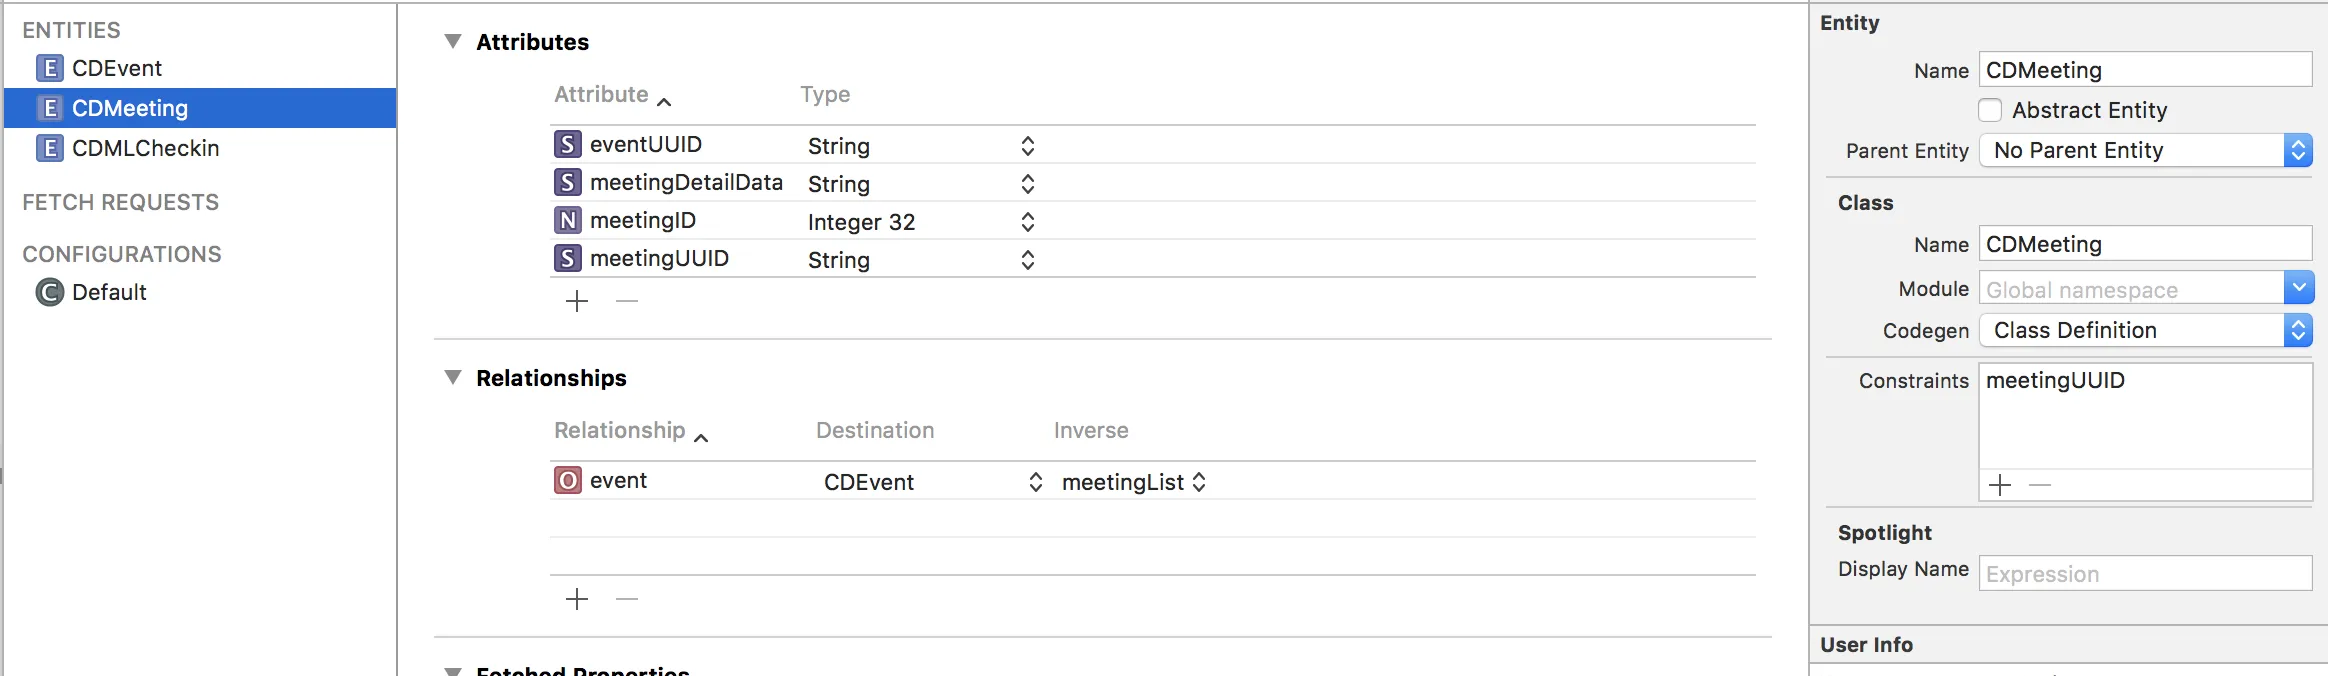Click the CDEvent entity icon
Image resolution: width=2328 pixels, height=676 pixels.
pos(49,68)
